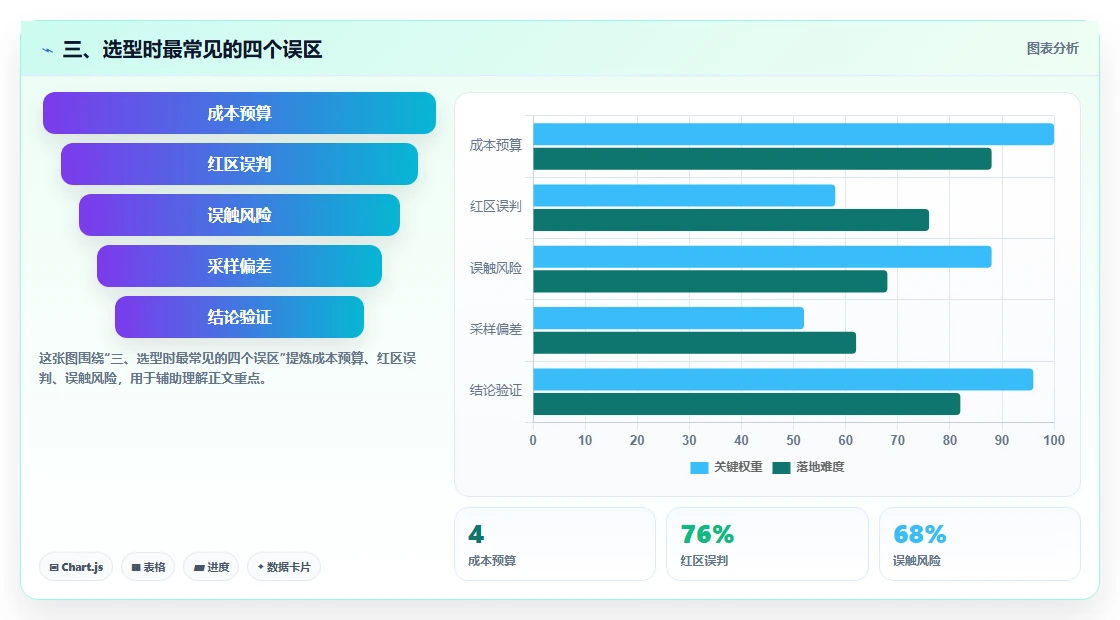Select the 成本预算 funnel stage
1120x620 pixels.
(239, 113)
